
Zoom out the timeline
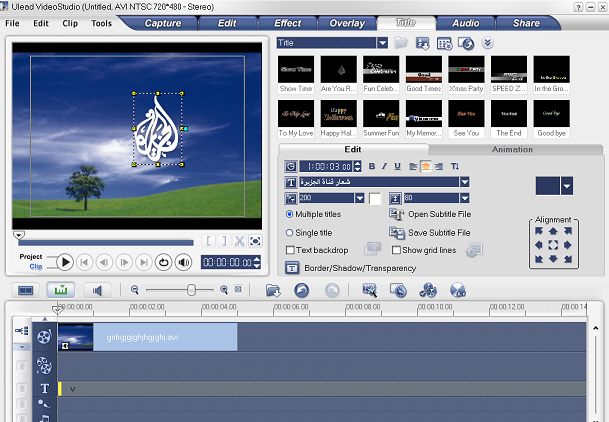click(x=135, y=290)
